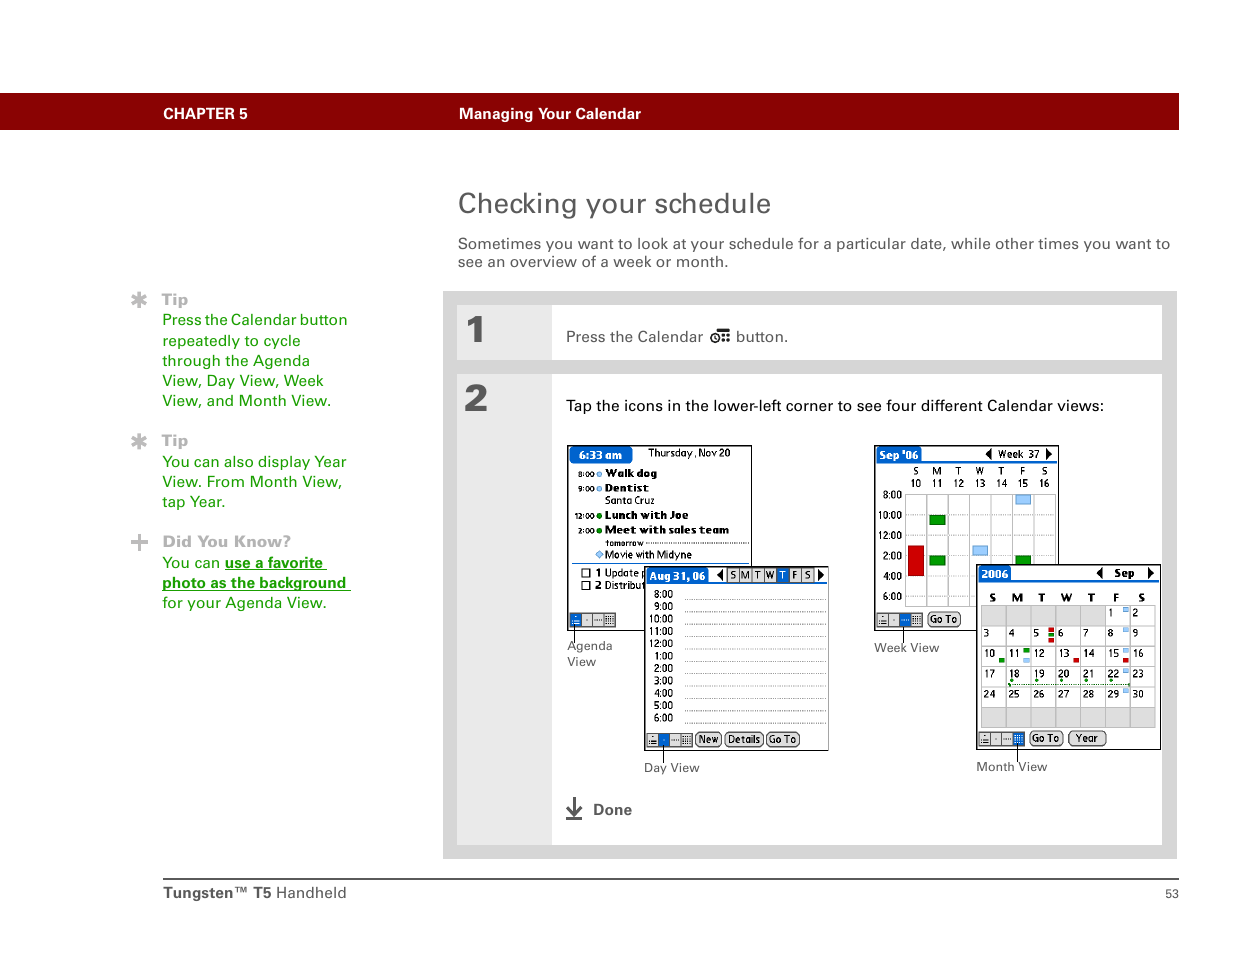The width and height of the screenshot is (1235, 954).
Task: Select red event block on Sunday 10
Action: [x=916, y=561]
